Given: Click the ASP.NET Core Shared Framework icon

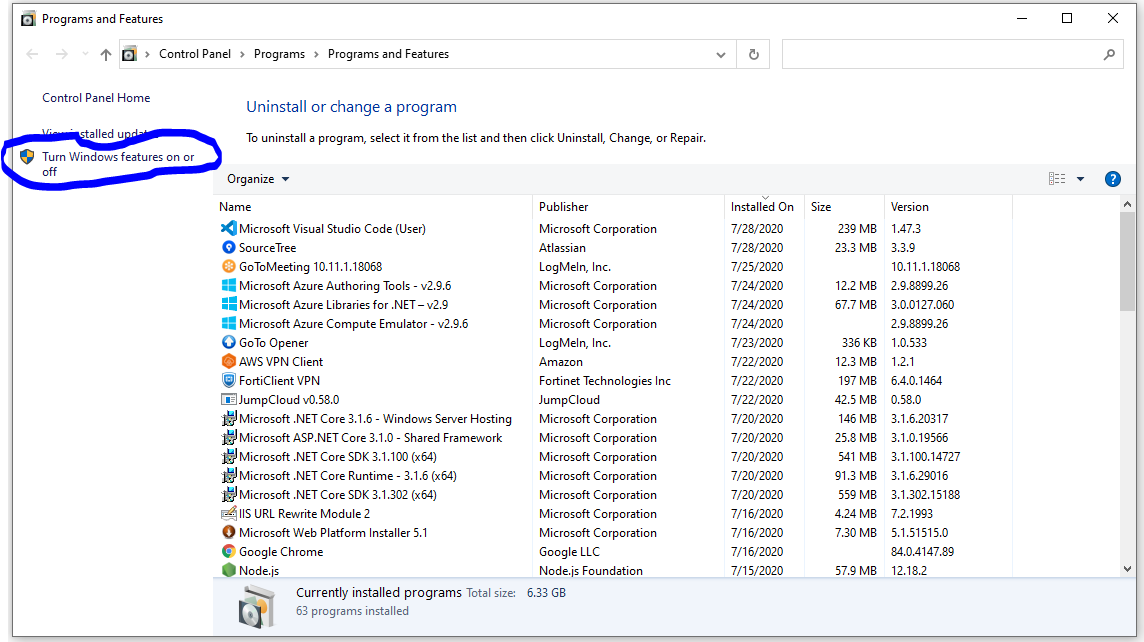Looking at the screenshot, I should click(x=228, y=437).
